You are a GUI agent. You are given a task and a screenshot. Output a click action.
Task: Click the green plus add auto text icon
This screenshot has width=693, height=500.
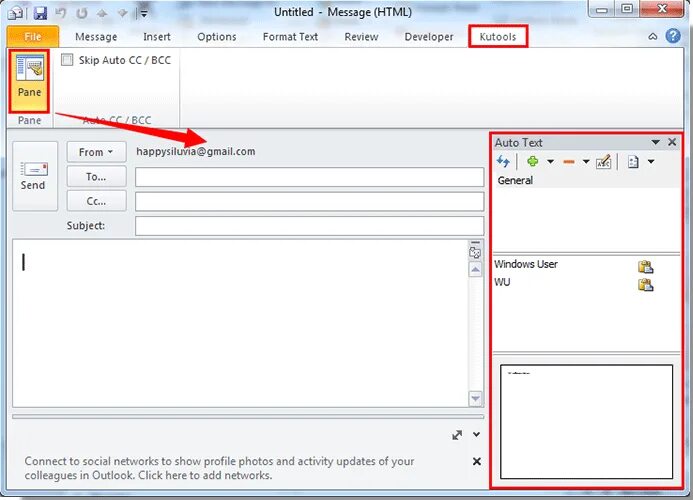click(x=533, y=161)
